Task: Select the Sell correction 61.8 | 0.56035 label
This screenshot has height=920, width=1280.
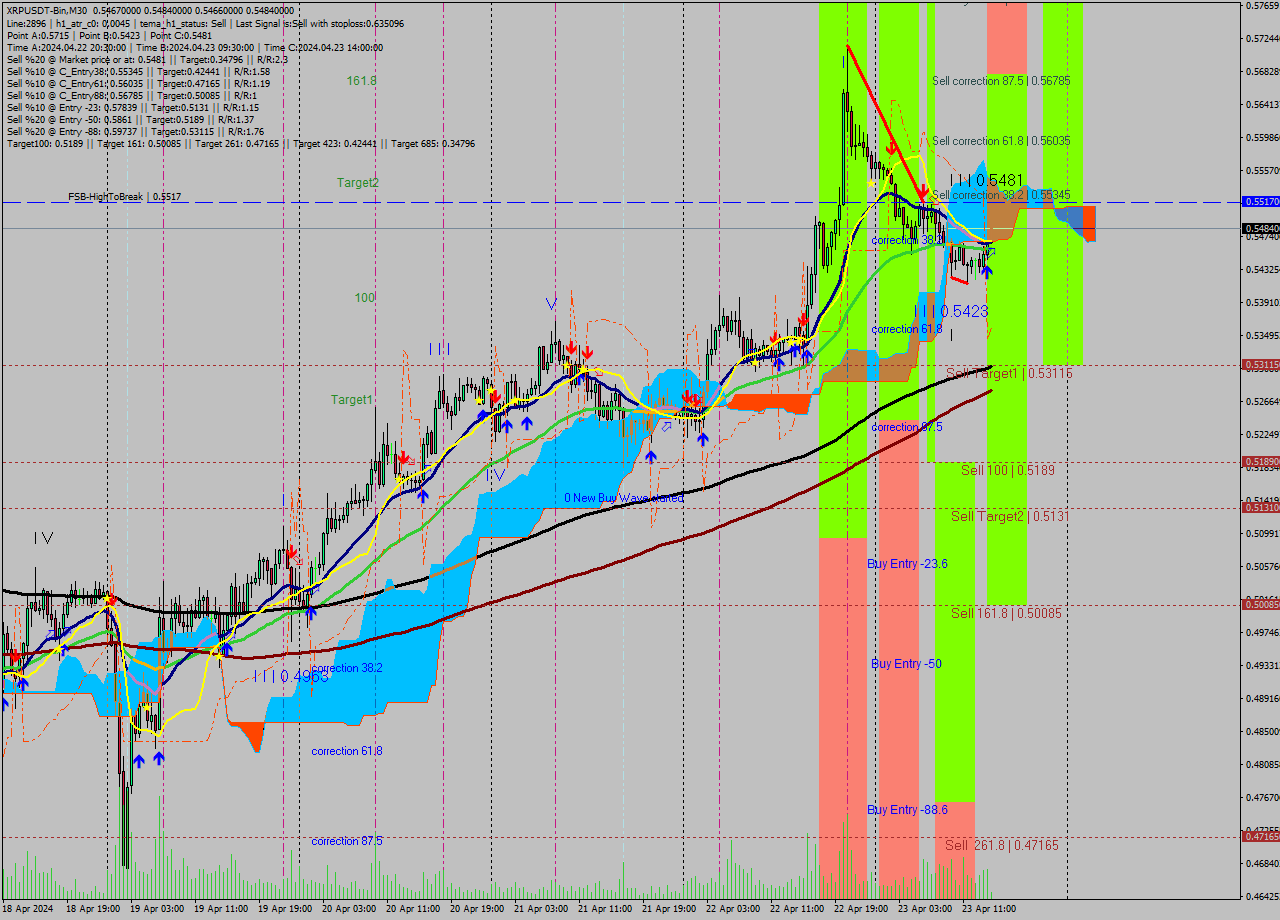Action: point(1001,141)
